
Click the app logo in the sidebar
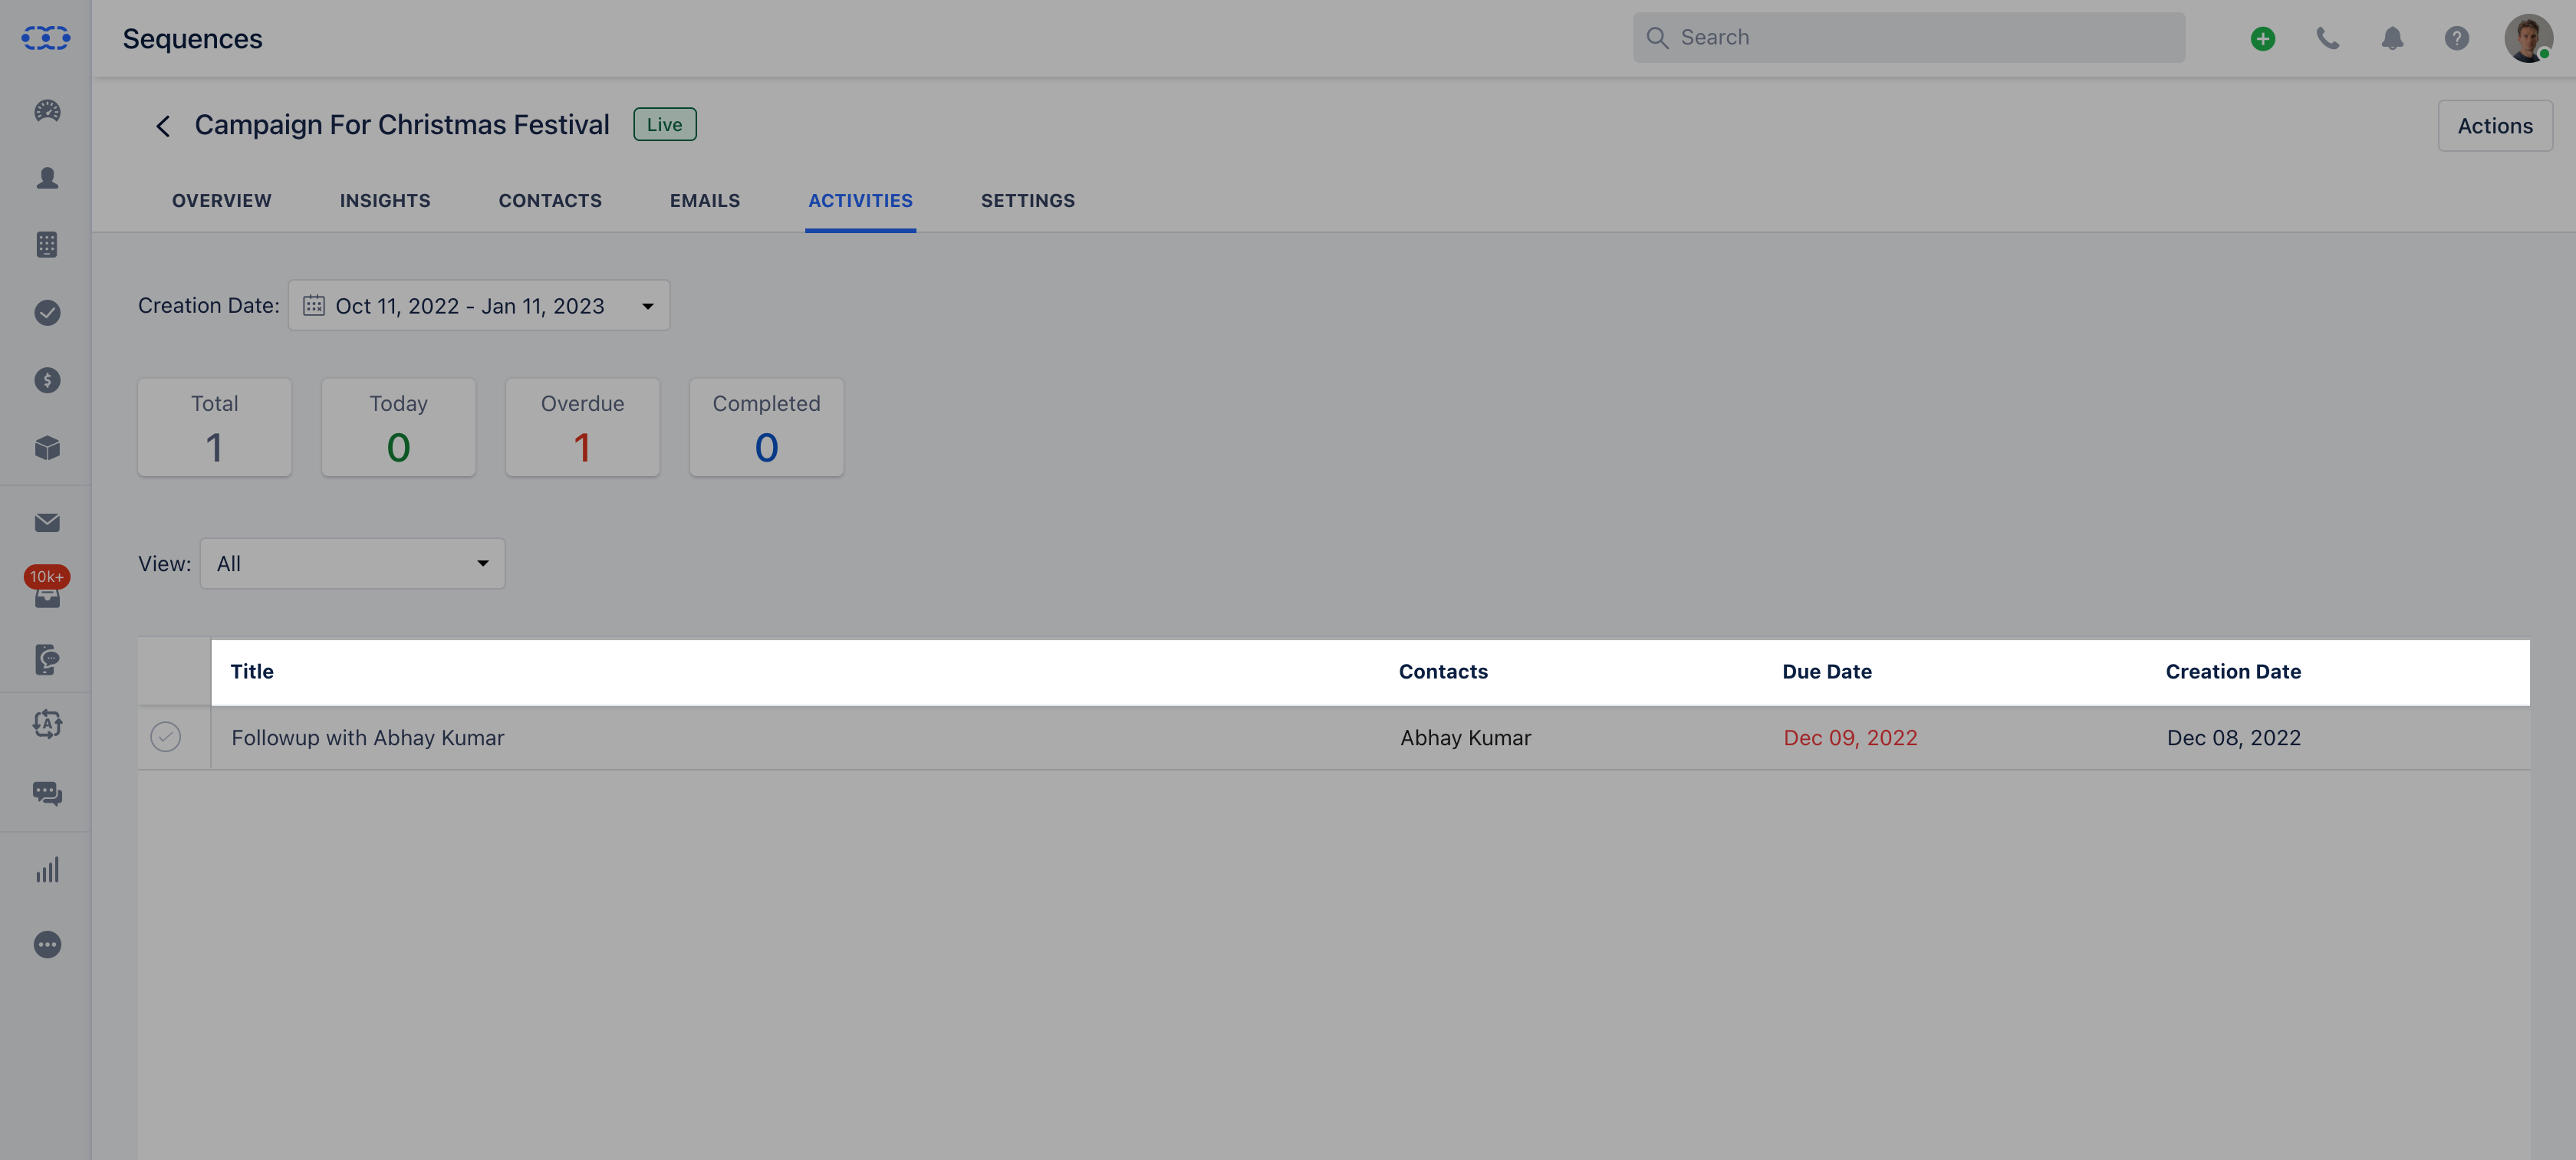coord(46,38)
